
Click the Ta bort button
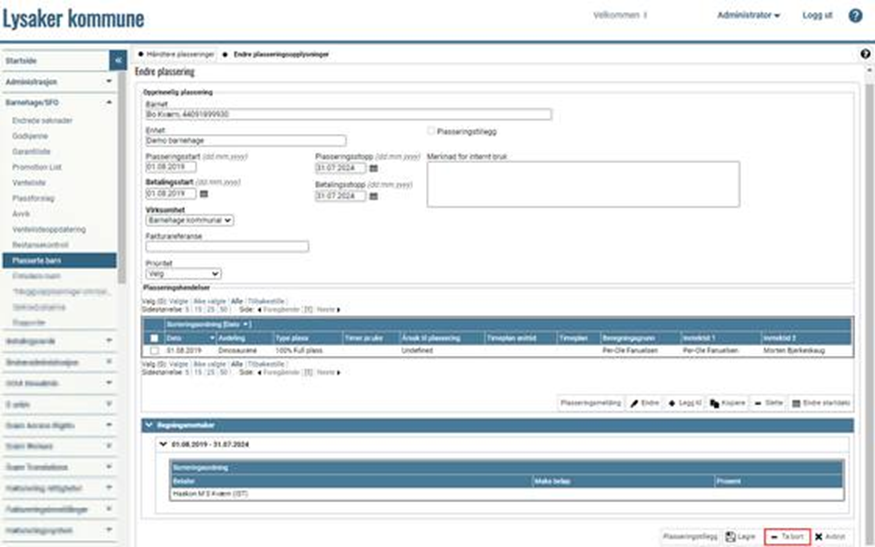(786, 537)
